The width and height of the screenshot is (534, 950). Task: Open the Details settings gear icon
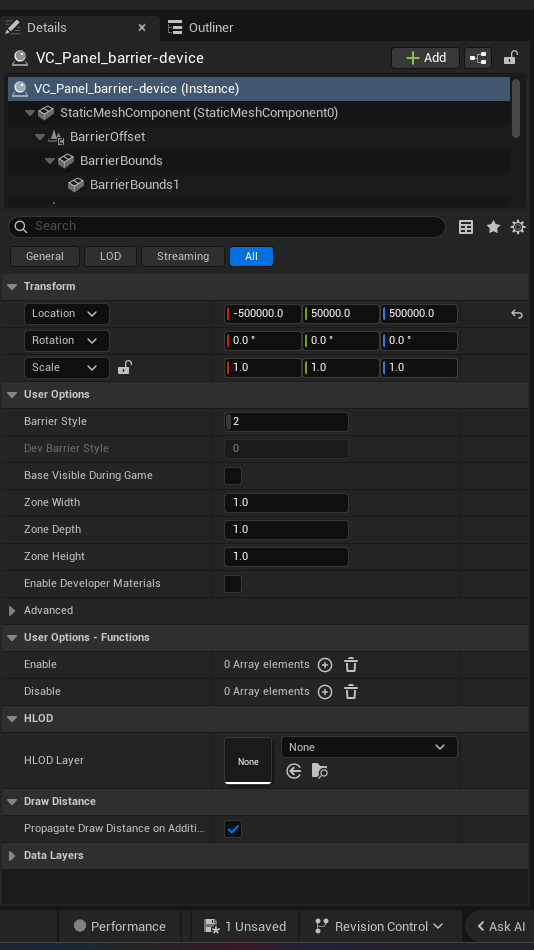(x=518, y=227)
